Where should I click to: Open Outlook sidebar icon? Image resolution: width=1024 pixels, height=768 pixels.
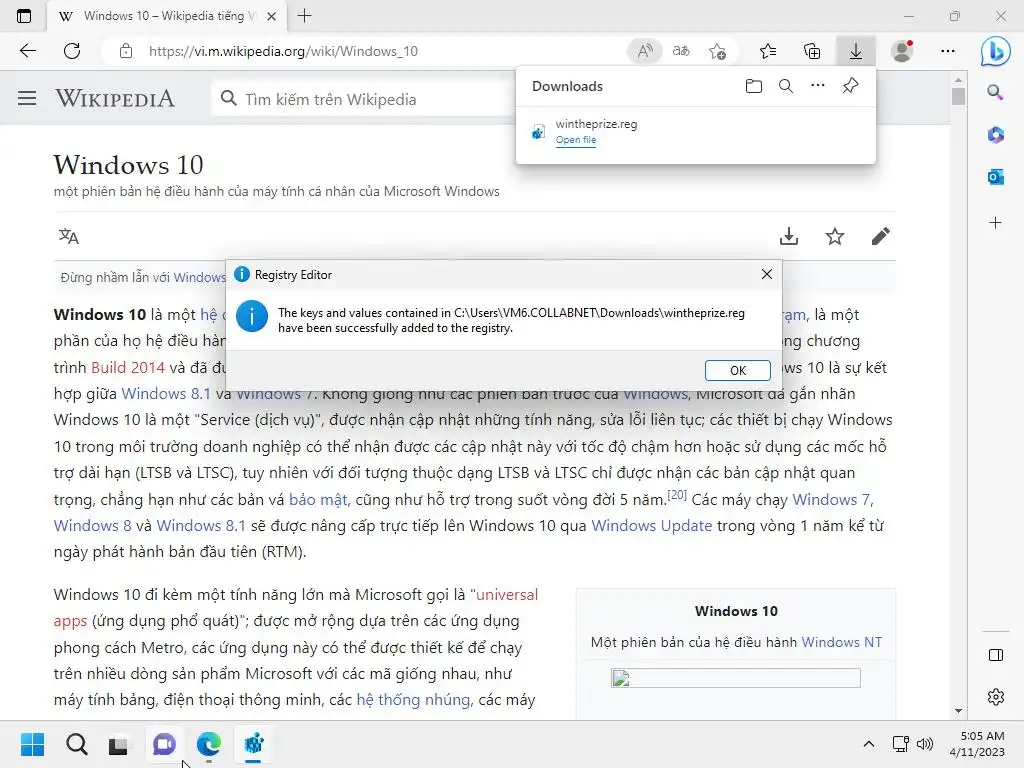tap(995, 177)
